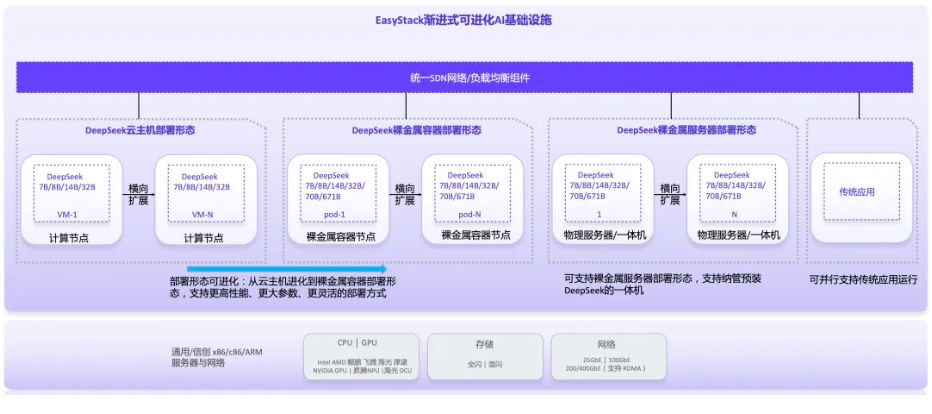Click '裸金属容器节点' label under pod-N
The width and height of the screenshot is (932, 414).
(x=476, y=235)
